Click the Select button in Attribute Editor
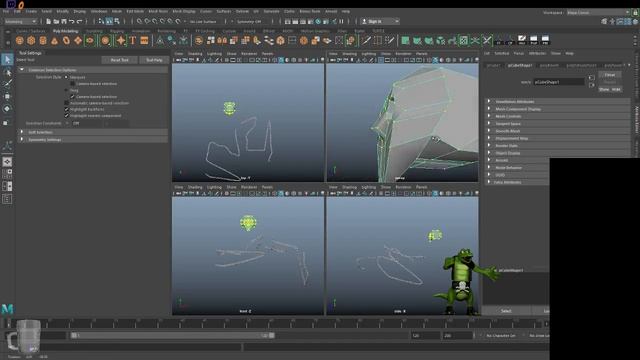 click(506, 311)
